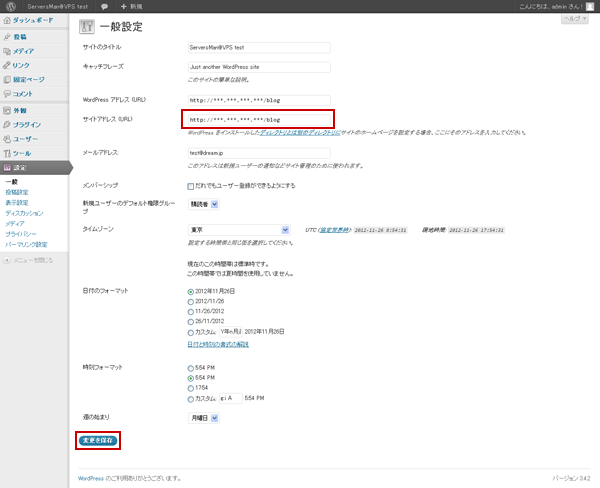Open the different directory help link
The image size is (600, 488).
[x=300, y=133]
